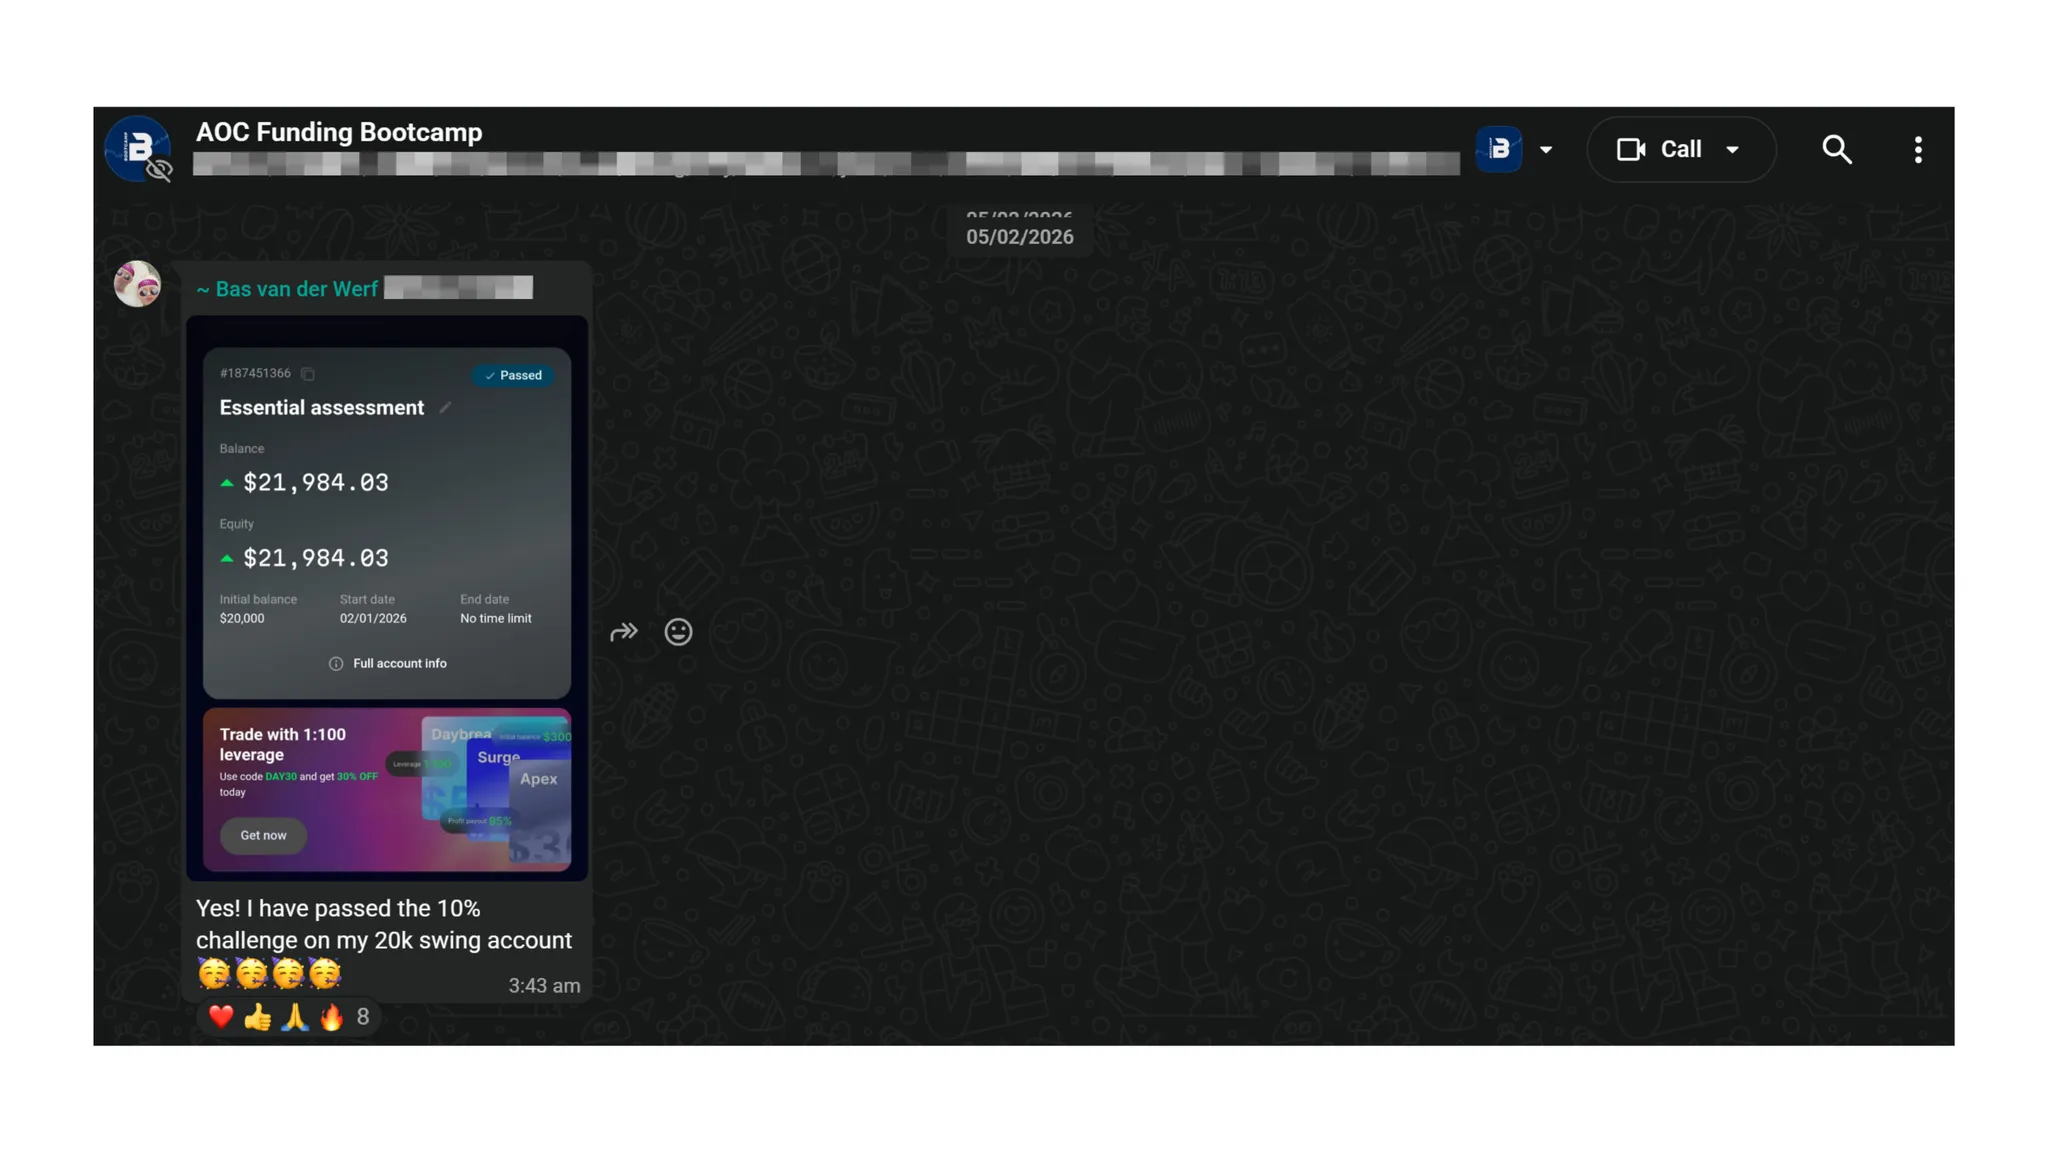Click the pencil icon beside Essential assessment
Image resolution: width=2048 pixels, height=1152 pixels.
tap(445, 408)
